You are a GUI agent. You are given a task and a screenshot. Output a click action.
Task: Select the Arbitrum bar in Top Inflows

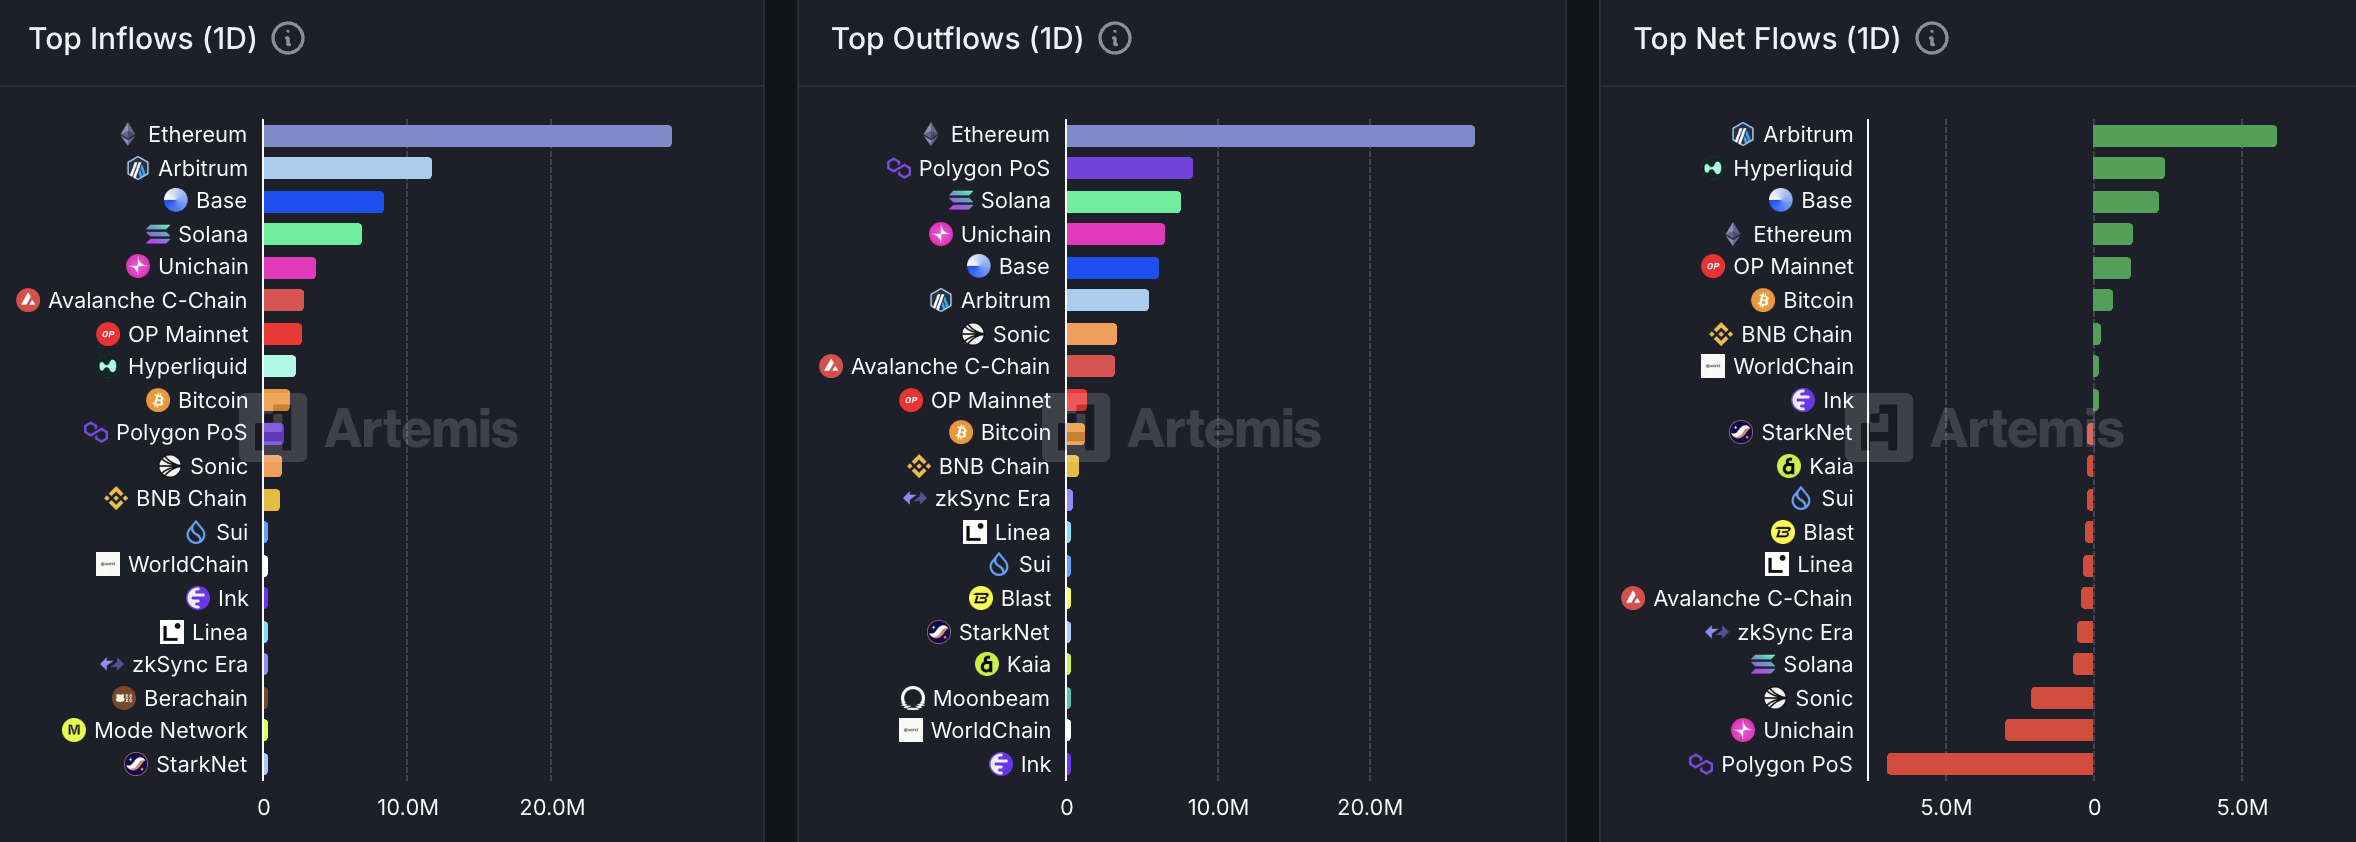pyautogui.click(x=348, y=168)
